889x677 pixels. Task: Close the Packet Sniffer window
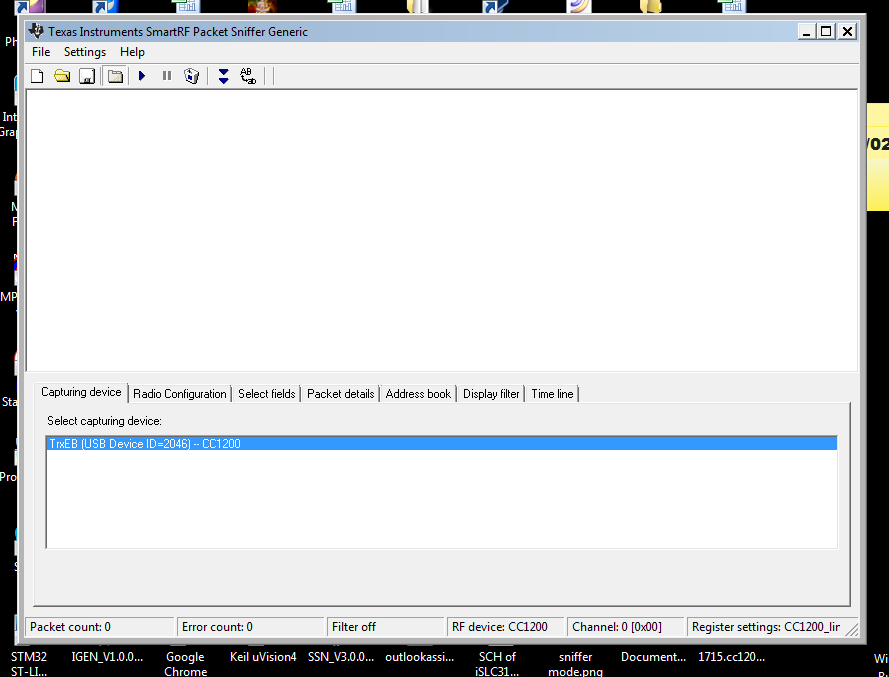(x=847, y=32)
